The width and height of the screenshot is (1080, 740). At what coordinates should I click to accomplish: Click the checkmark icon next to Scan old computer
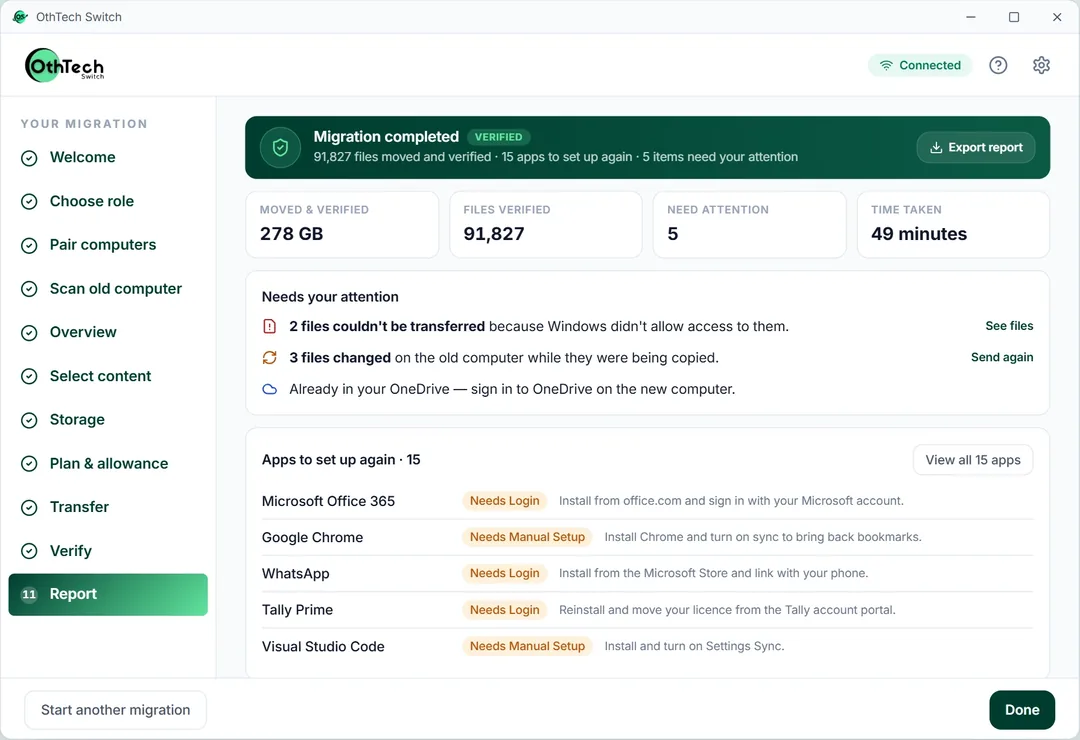click(29, 289)
